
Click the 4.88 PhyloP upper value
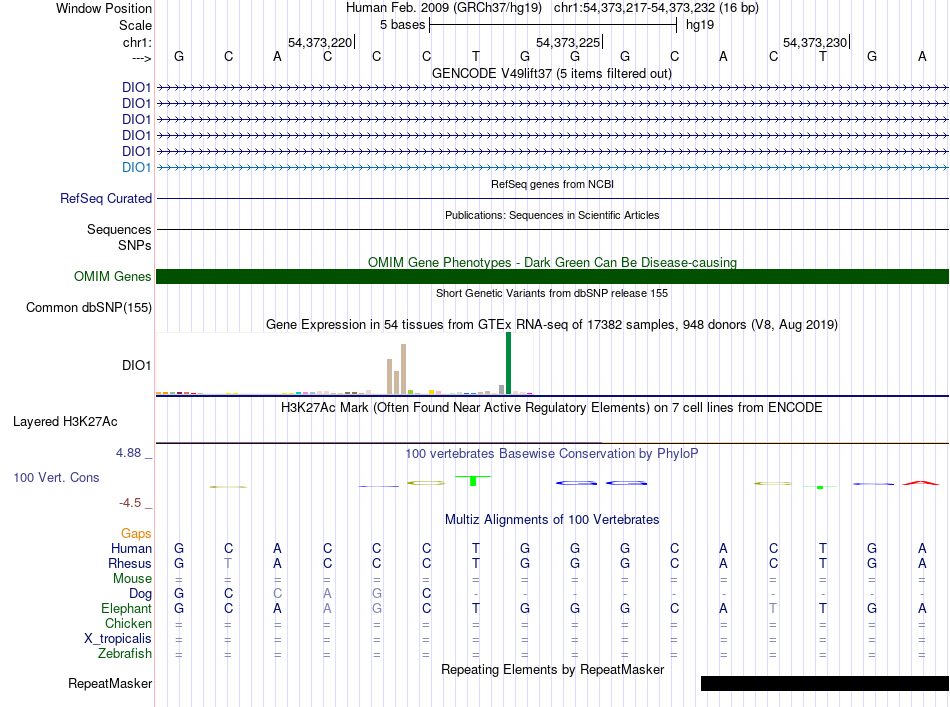[128, 453]
